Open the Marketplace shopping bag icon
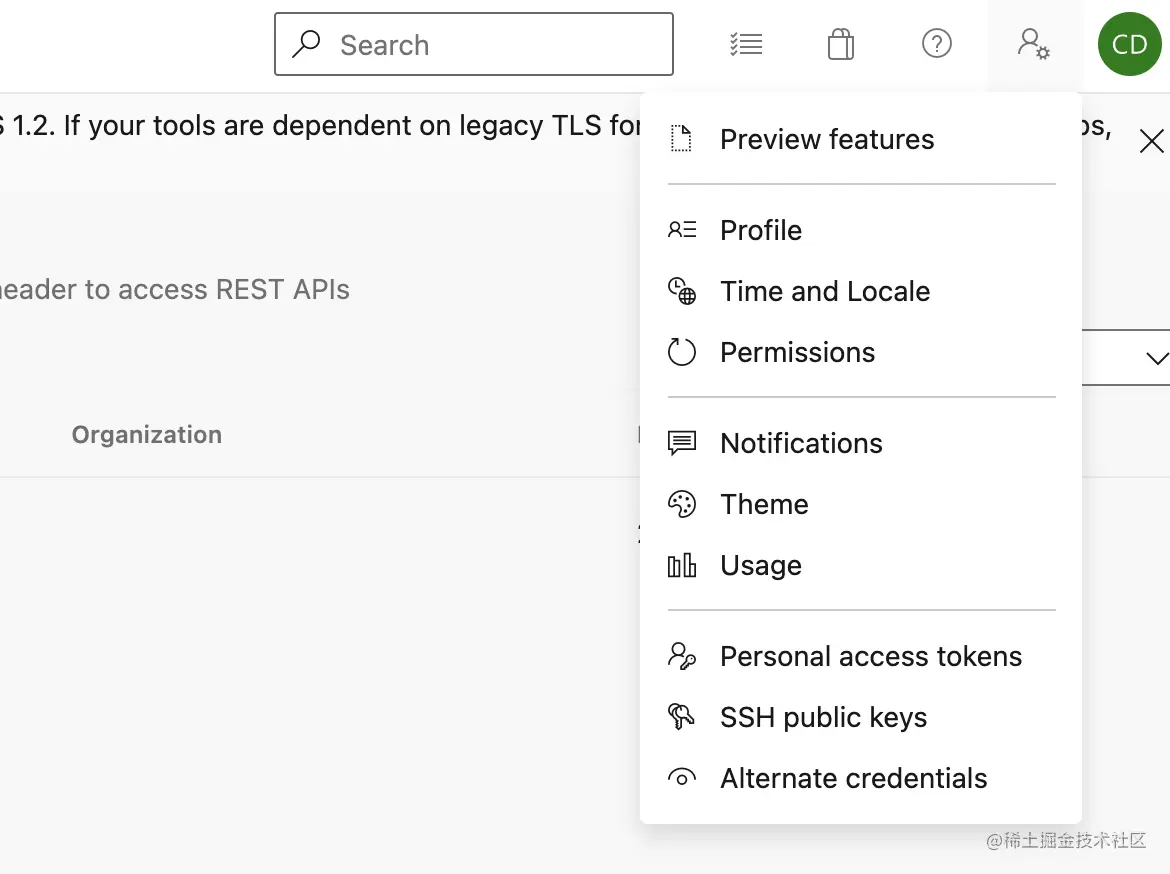The image size is (1170, 874). 841,44
